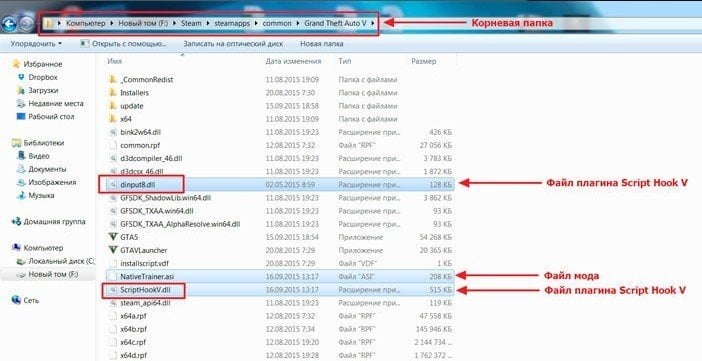Viewport: 702px width, 361px height.
Task: Click Открыть с помощью toolbar item
Action: point(124,44)
